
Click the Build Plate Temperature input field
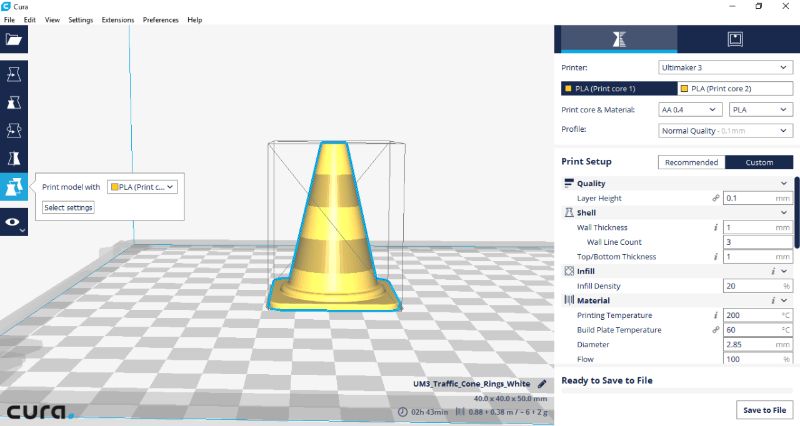point(758,330)
